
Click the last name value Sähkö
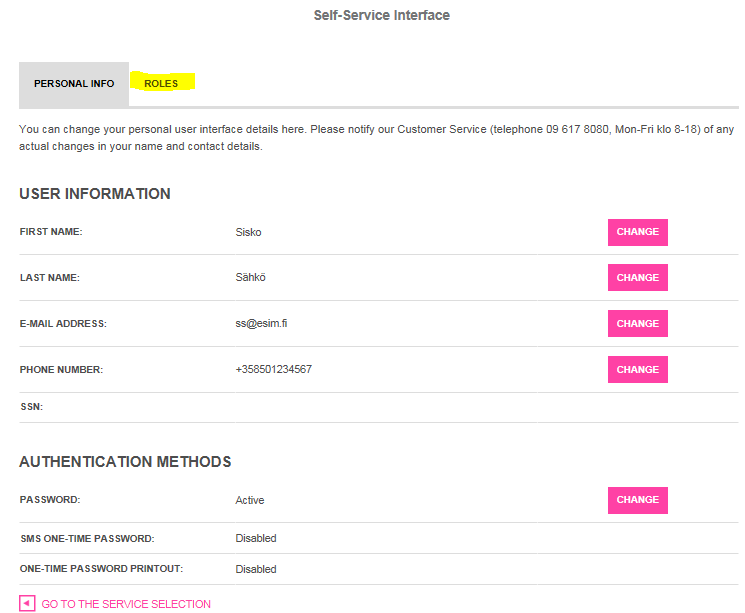click(x=250, y=277)
